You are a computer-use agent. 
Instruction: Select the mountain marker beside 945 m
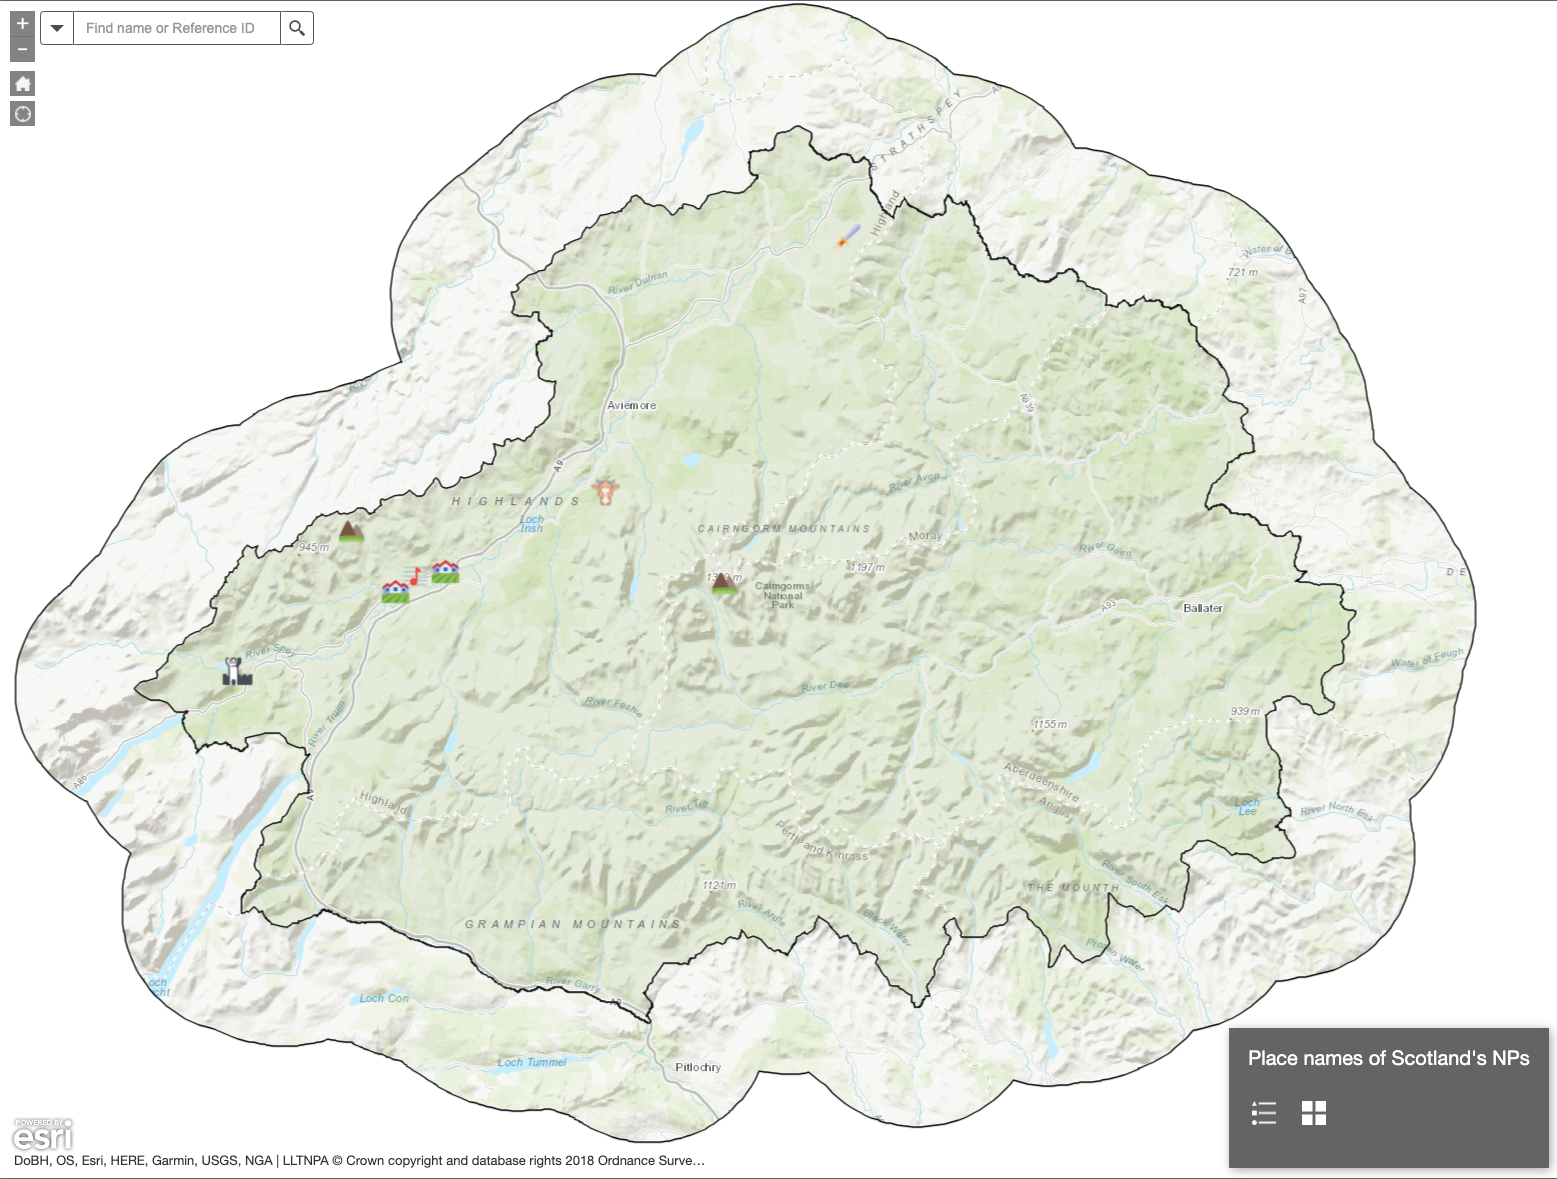pyautogui.click(x=350, y=531)
